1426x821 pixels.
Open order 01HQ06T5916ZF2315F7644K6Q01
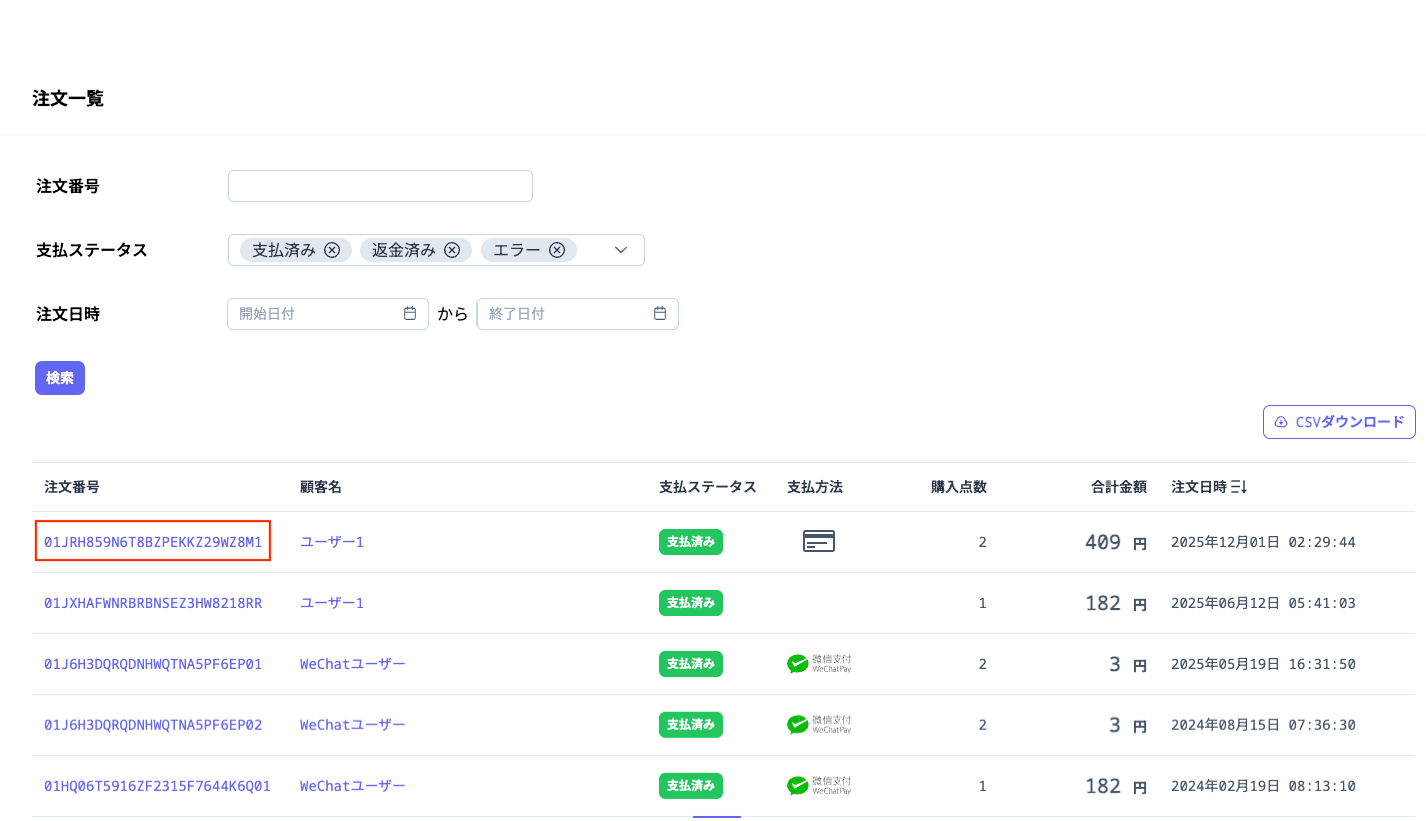click(157, 786)
